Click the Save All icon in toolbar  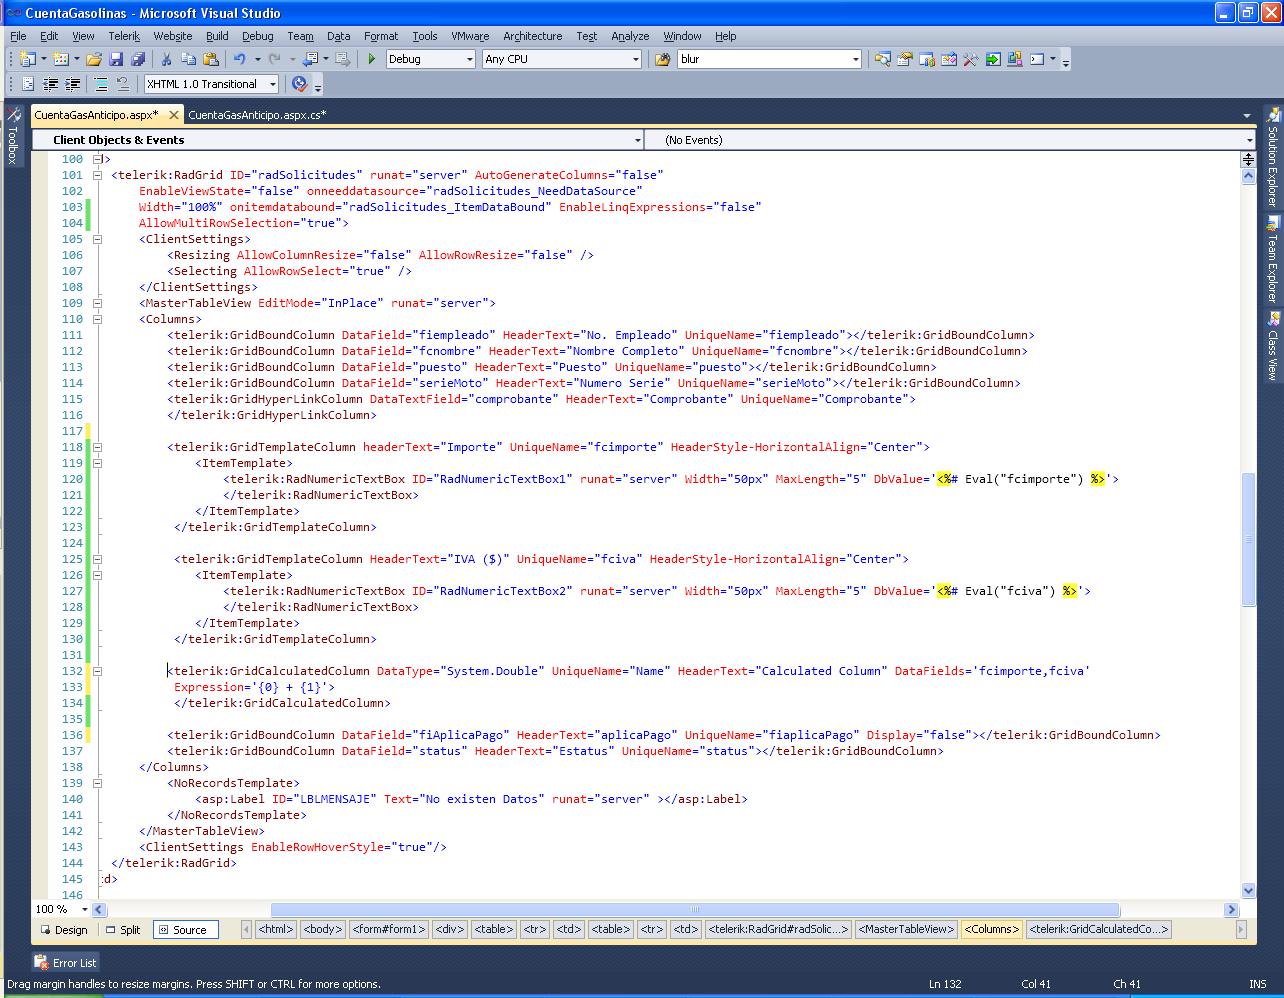[x=138, y=59]
